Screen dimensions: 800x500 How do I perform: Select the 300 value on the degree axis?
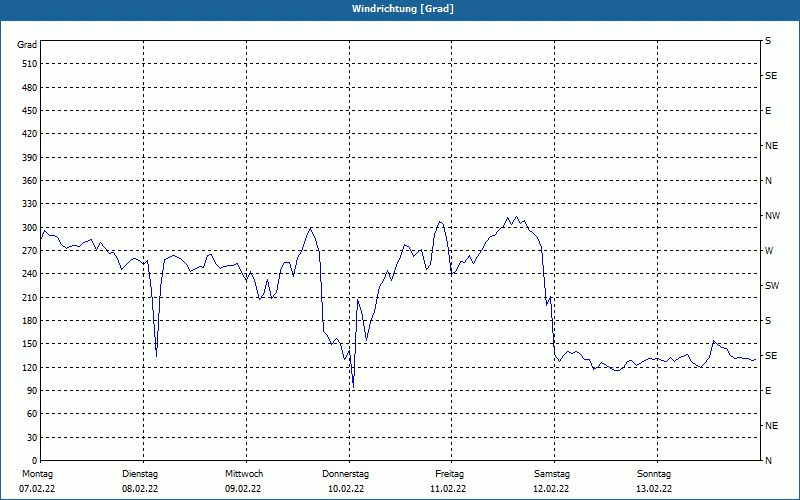point(30,228)
